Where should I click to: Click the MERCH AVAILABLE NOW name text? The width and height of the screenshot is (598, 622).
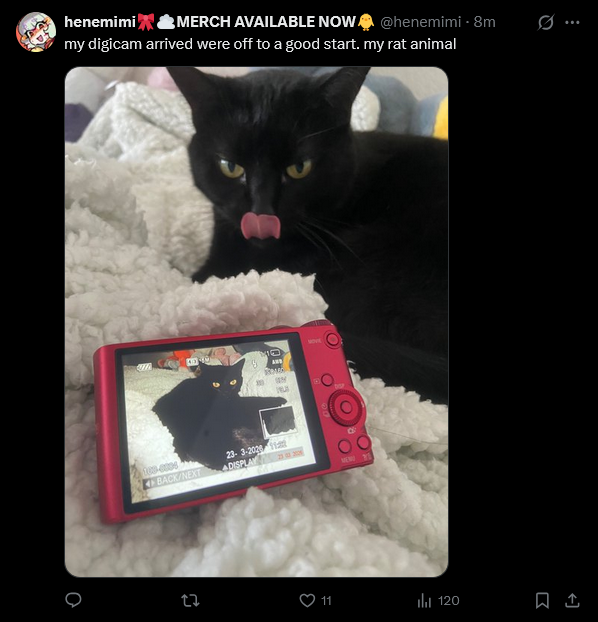(x=266, y=22)
